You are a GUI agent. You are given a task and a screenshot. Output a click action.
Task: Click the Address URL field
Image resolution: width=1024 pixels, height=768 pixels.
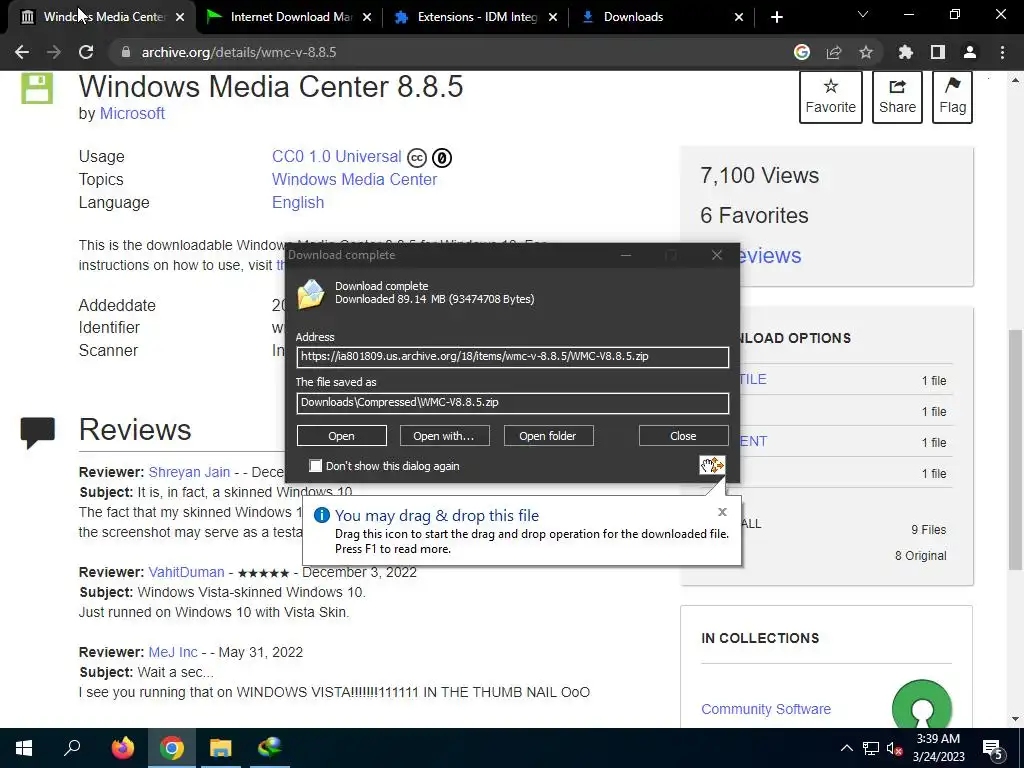513,357
